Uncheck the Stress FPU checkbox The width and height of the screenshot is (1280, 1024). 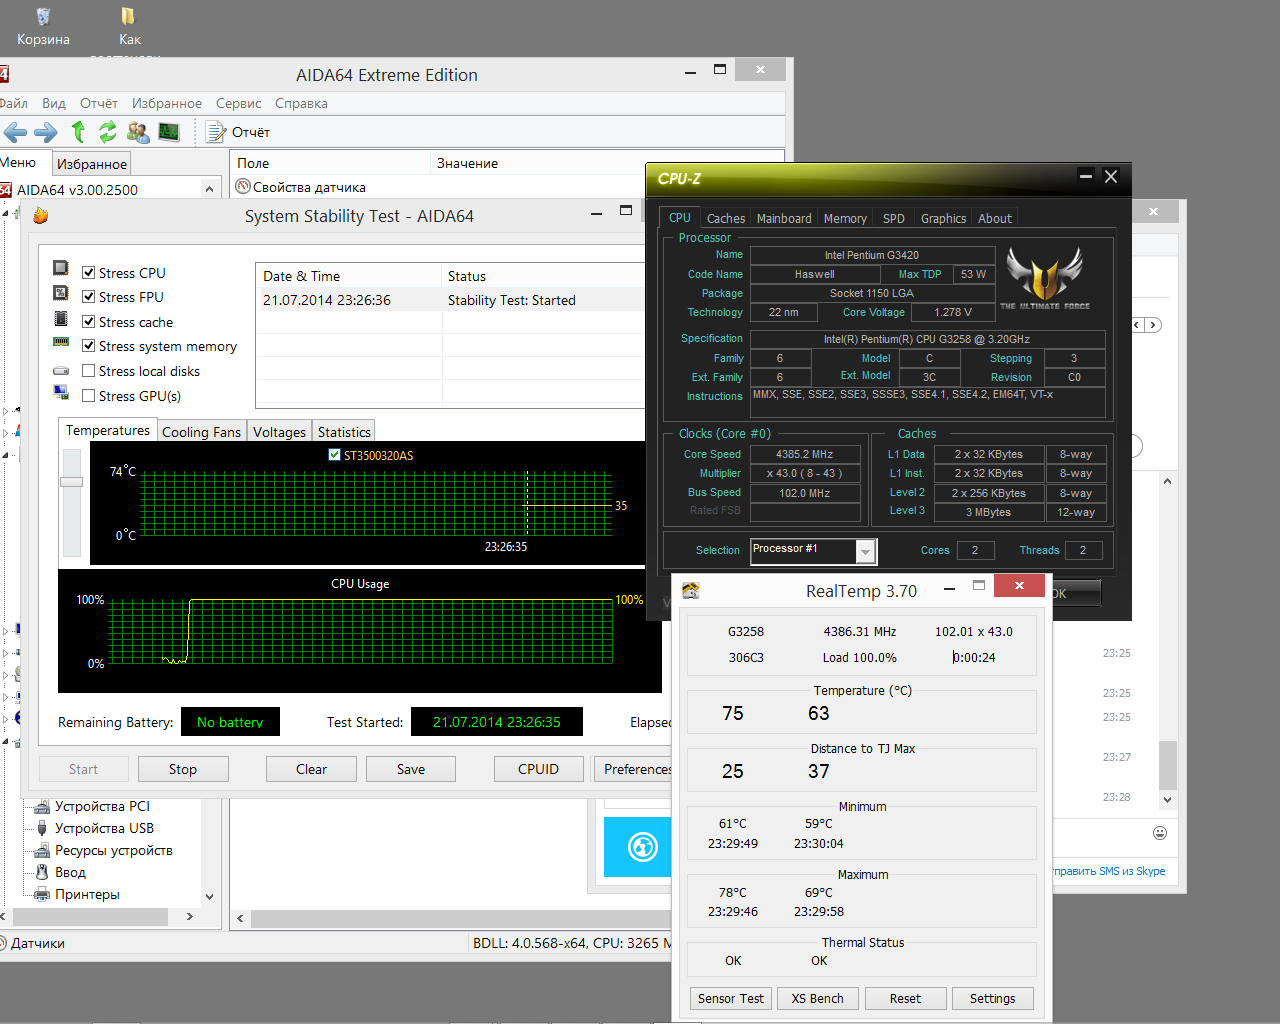89,297
